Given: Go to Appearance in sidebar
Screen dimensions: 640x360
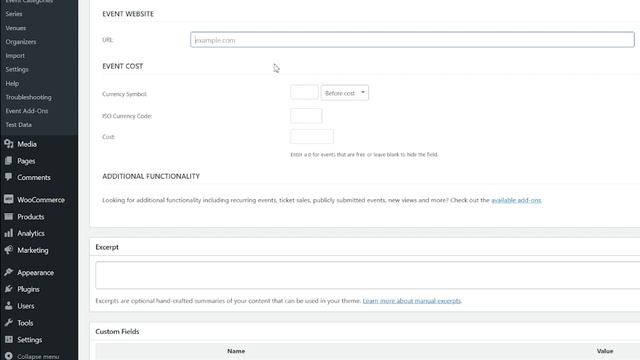Looking at the screenshot, I should point(36,273).
